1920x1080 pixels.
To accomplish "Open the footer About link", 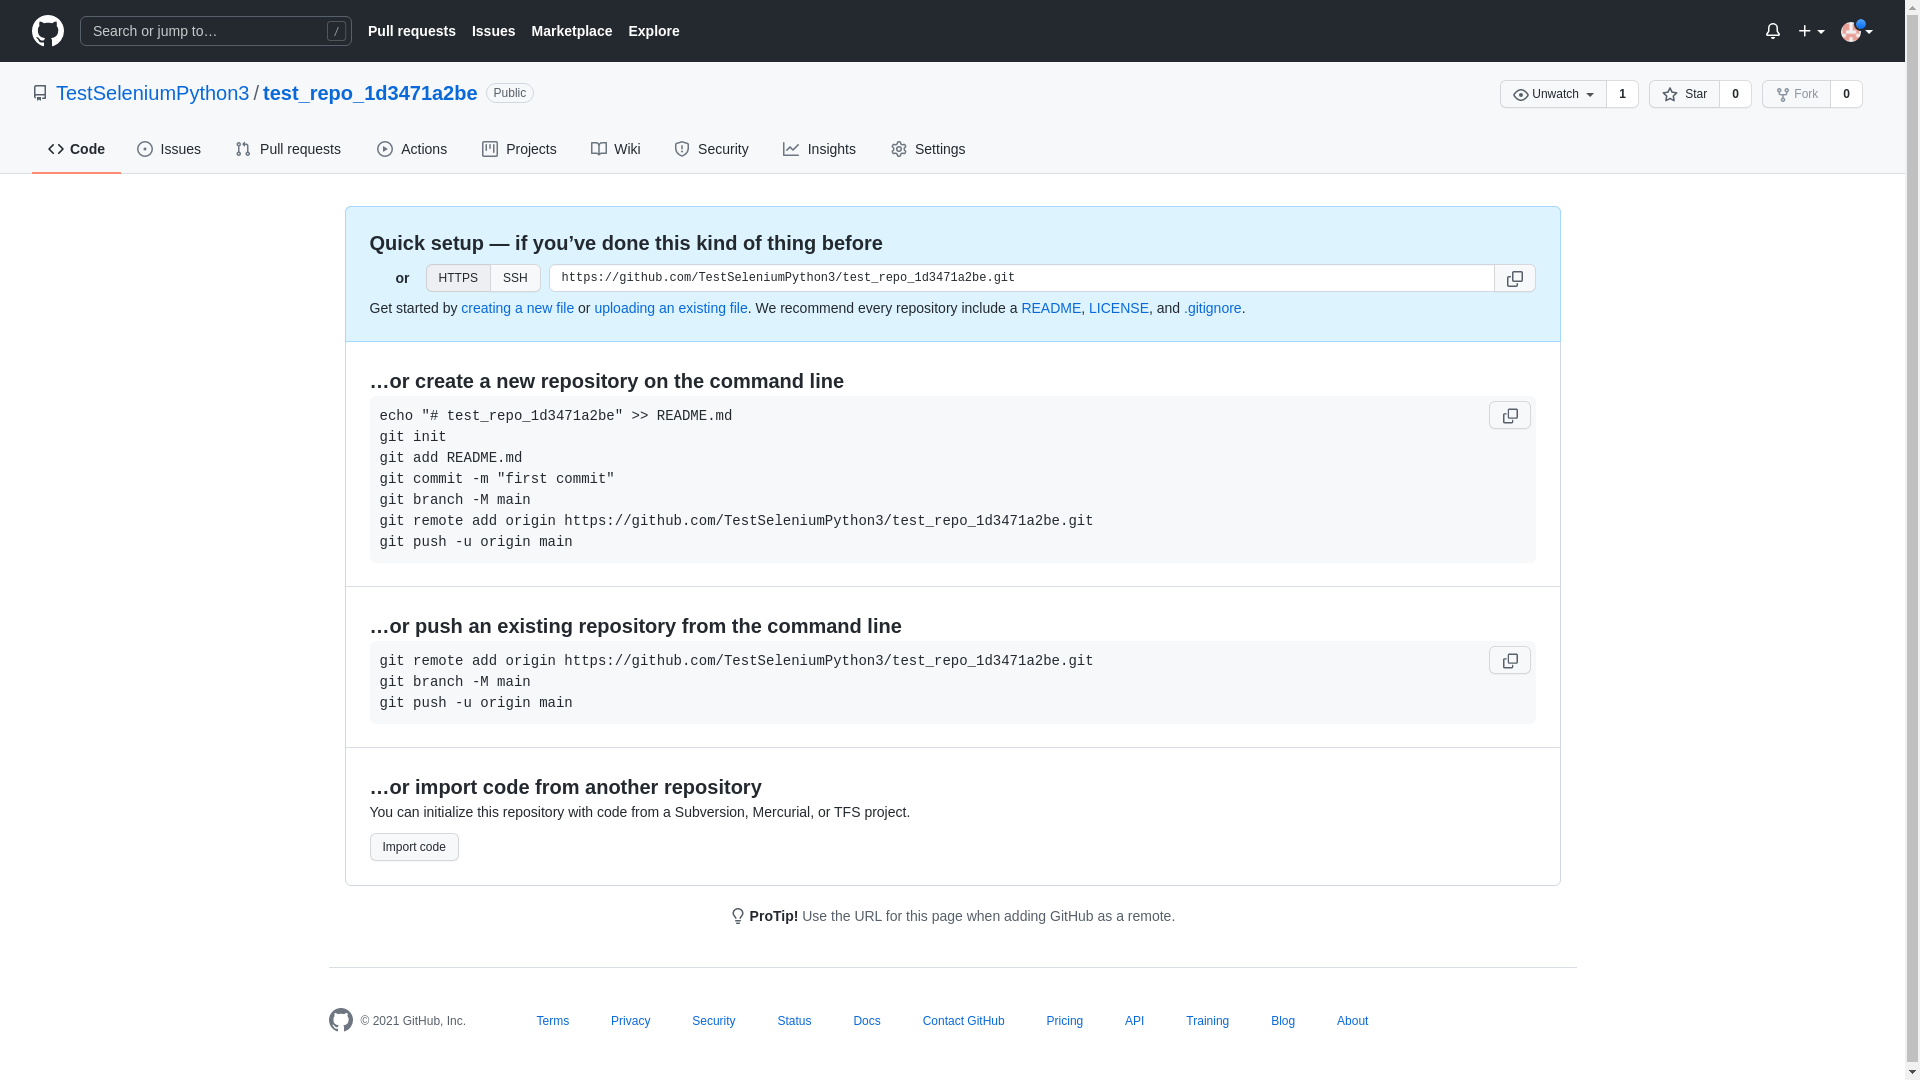I will pos(1353,1021).
